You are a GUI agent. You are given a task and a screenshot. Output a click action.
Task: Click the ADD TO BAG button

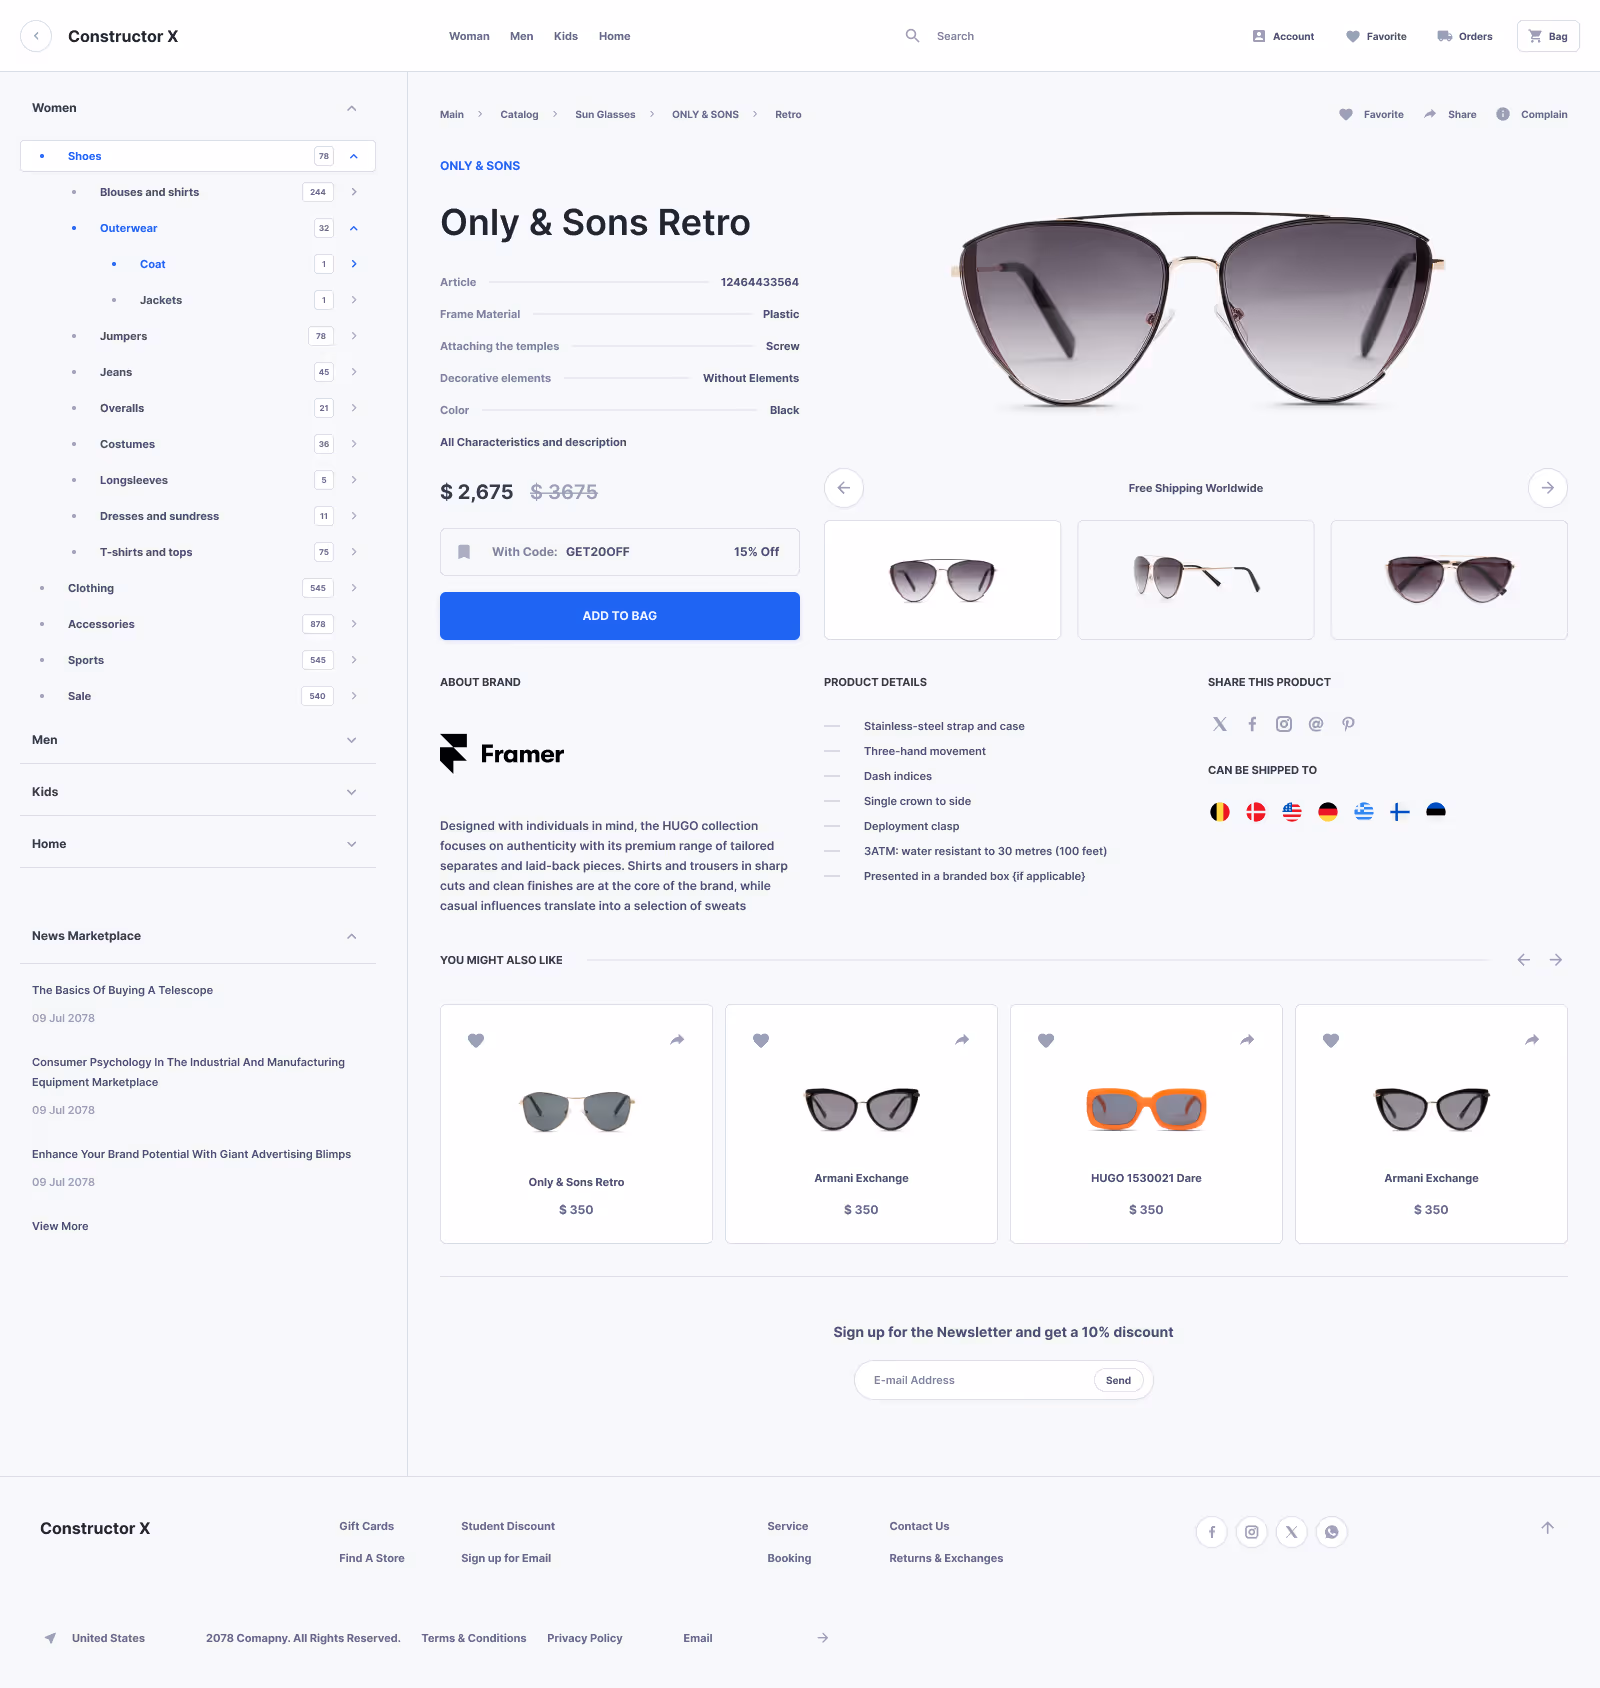[x=620, y=616]
